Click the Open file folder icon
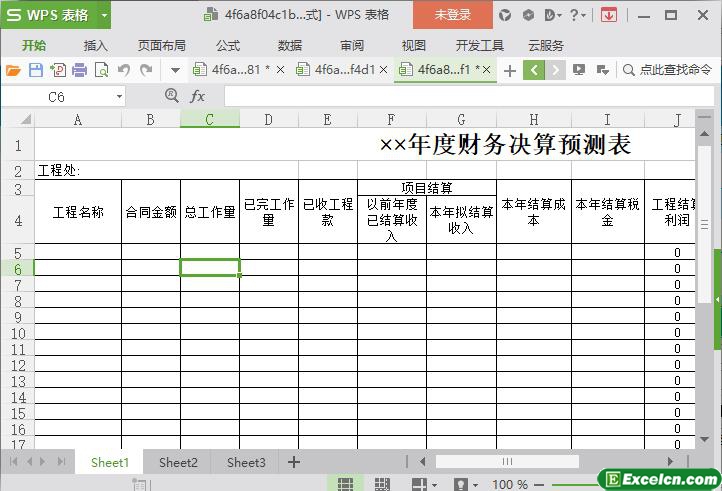The width and height of the screenshot is (722, 491). [13, 70]
